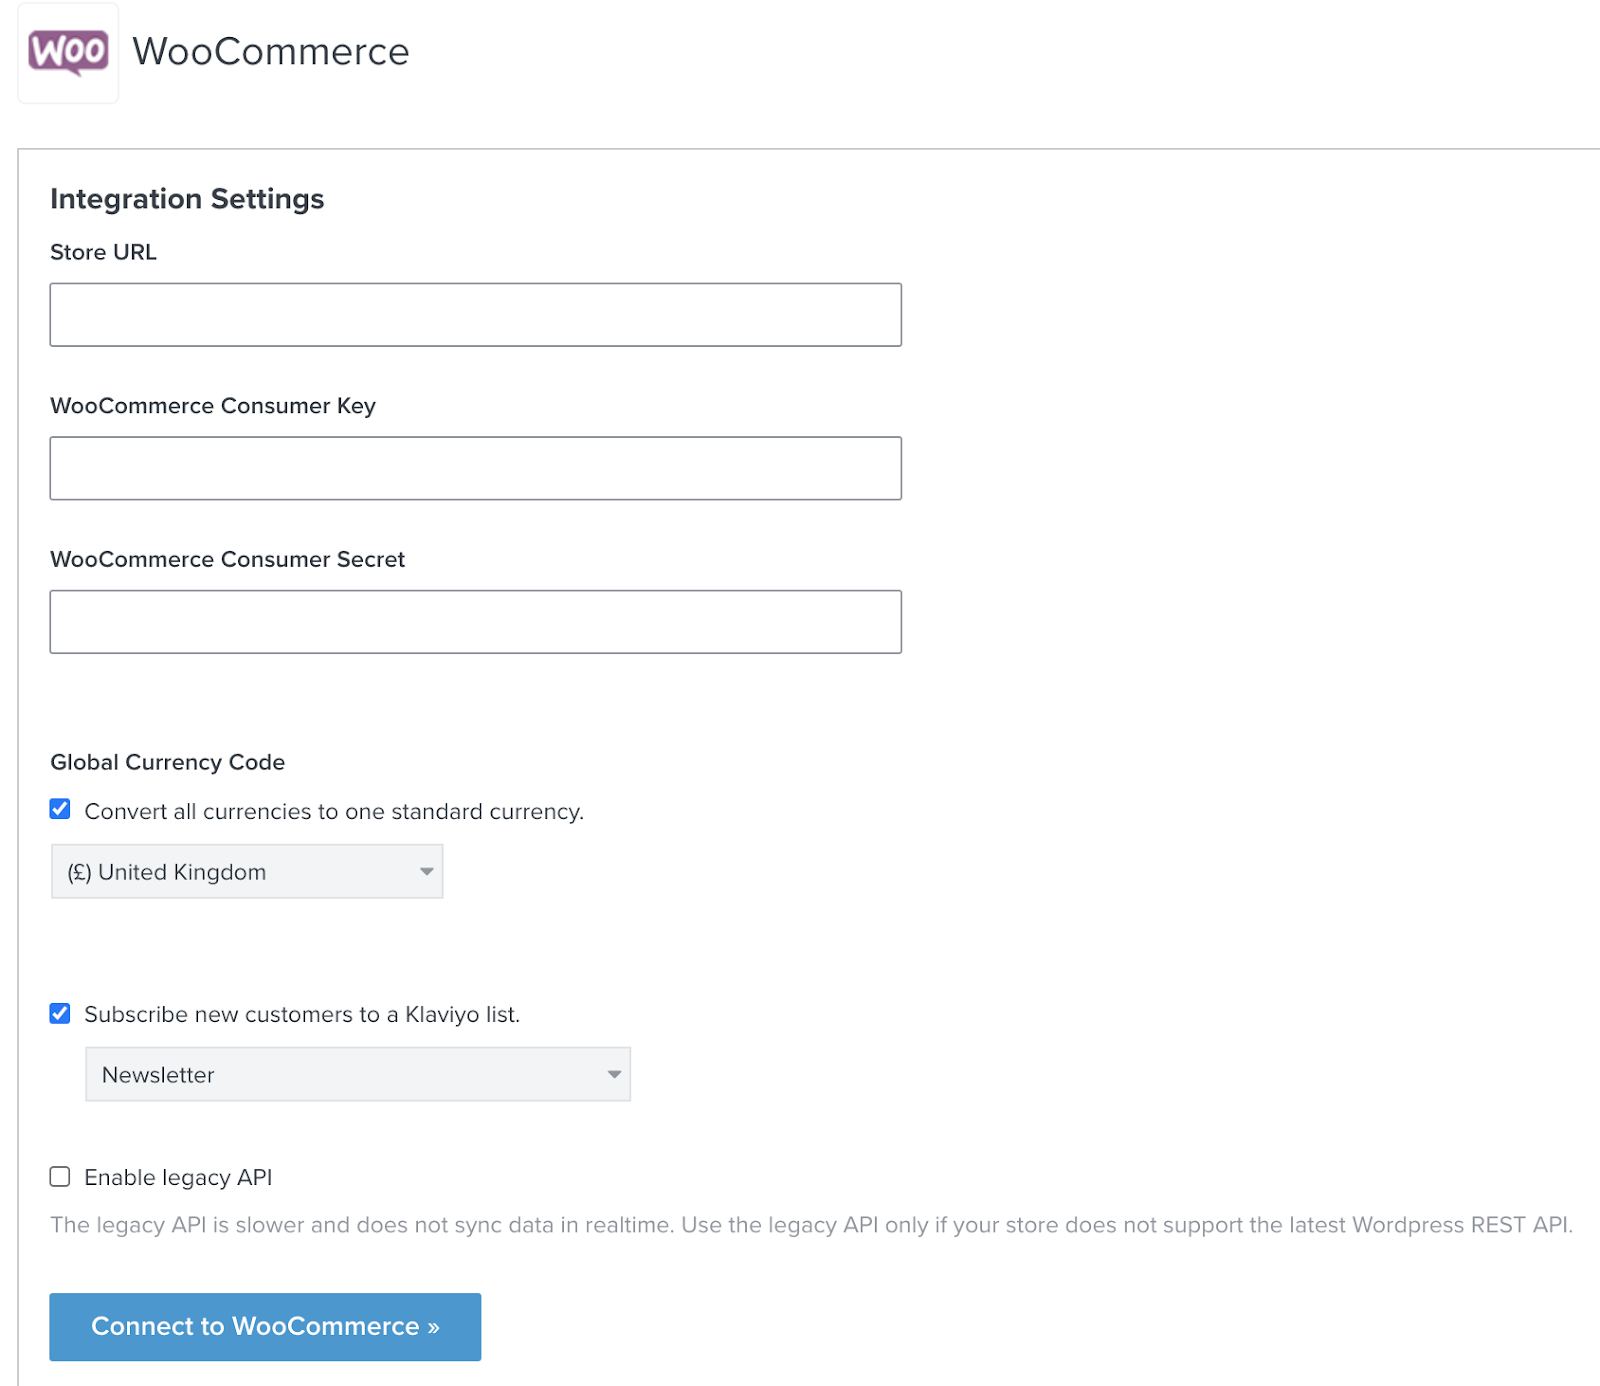Image resolution: width=1600 pixels, height=1386 pixels.
Task: Click the Integration Settings heading
Action: click(187, 199)
